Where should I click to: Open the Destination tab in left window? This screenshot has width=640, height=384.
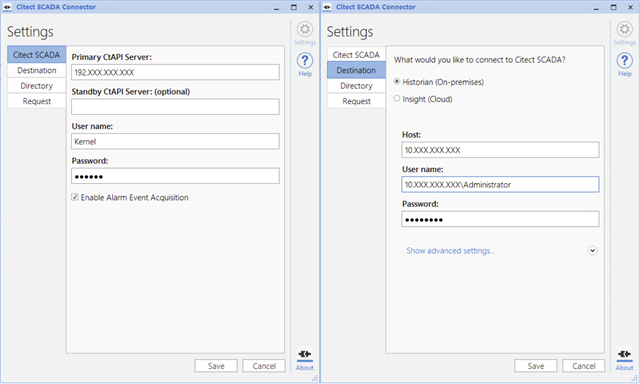point(37,70)
